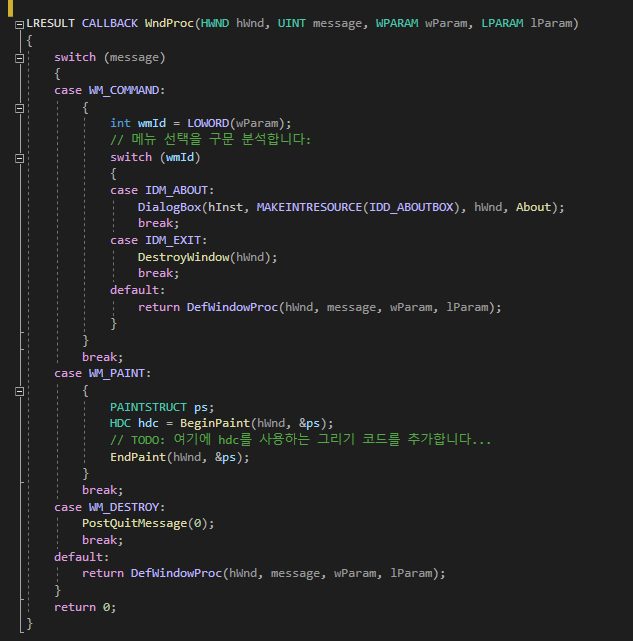Click the PAINTSTRUCT type name
Screen dimensions: 633x641
tap(148, 407)
